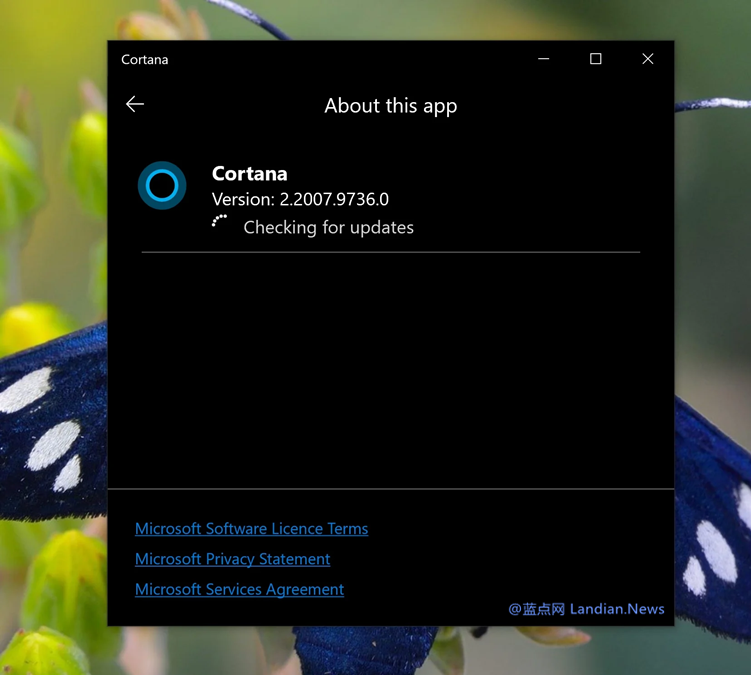Screen dimensions: 751x675
Task: Minimize the Cortana window
Action: point(544,59)
